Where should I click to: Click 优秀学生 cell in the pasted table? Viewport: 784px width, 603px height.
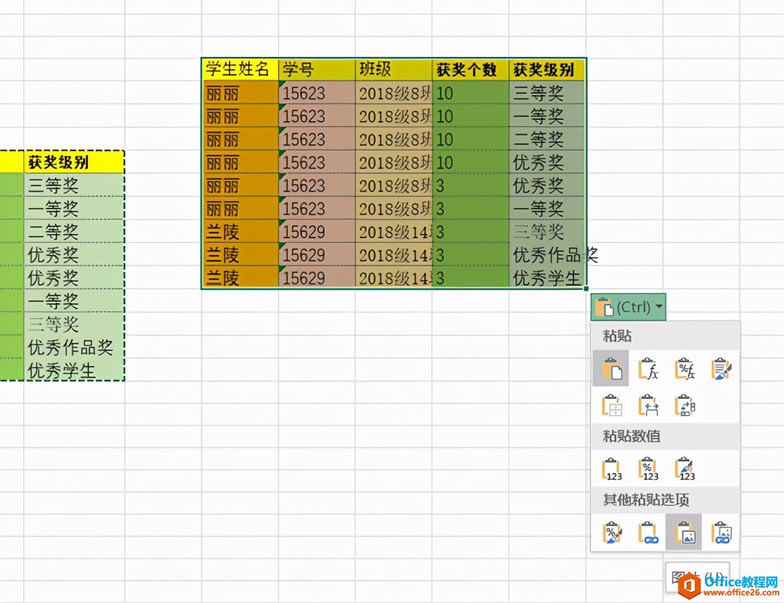[x=547, y=278]
